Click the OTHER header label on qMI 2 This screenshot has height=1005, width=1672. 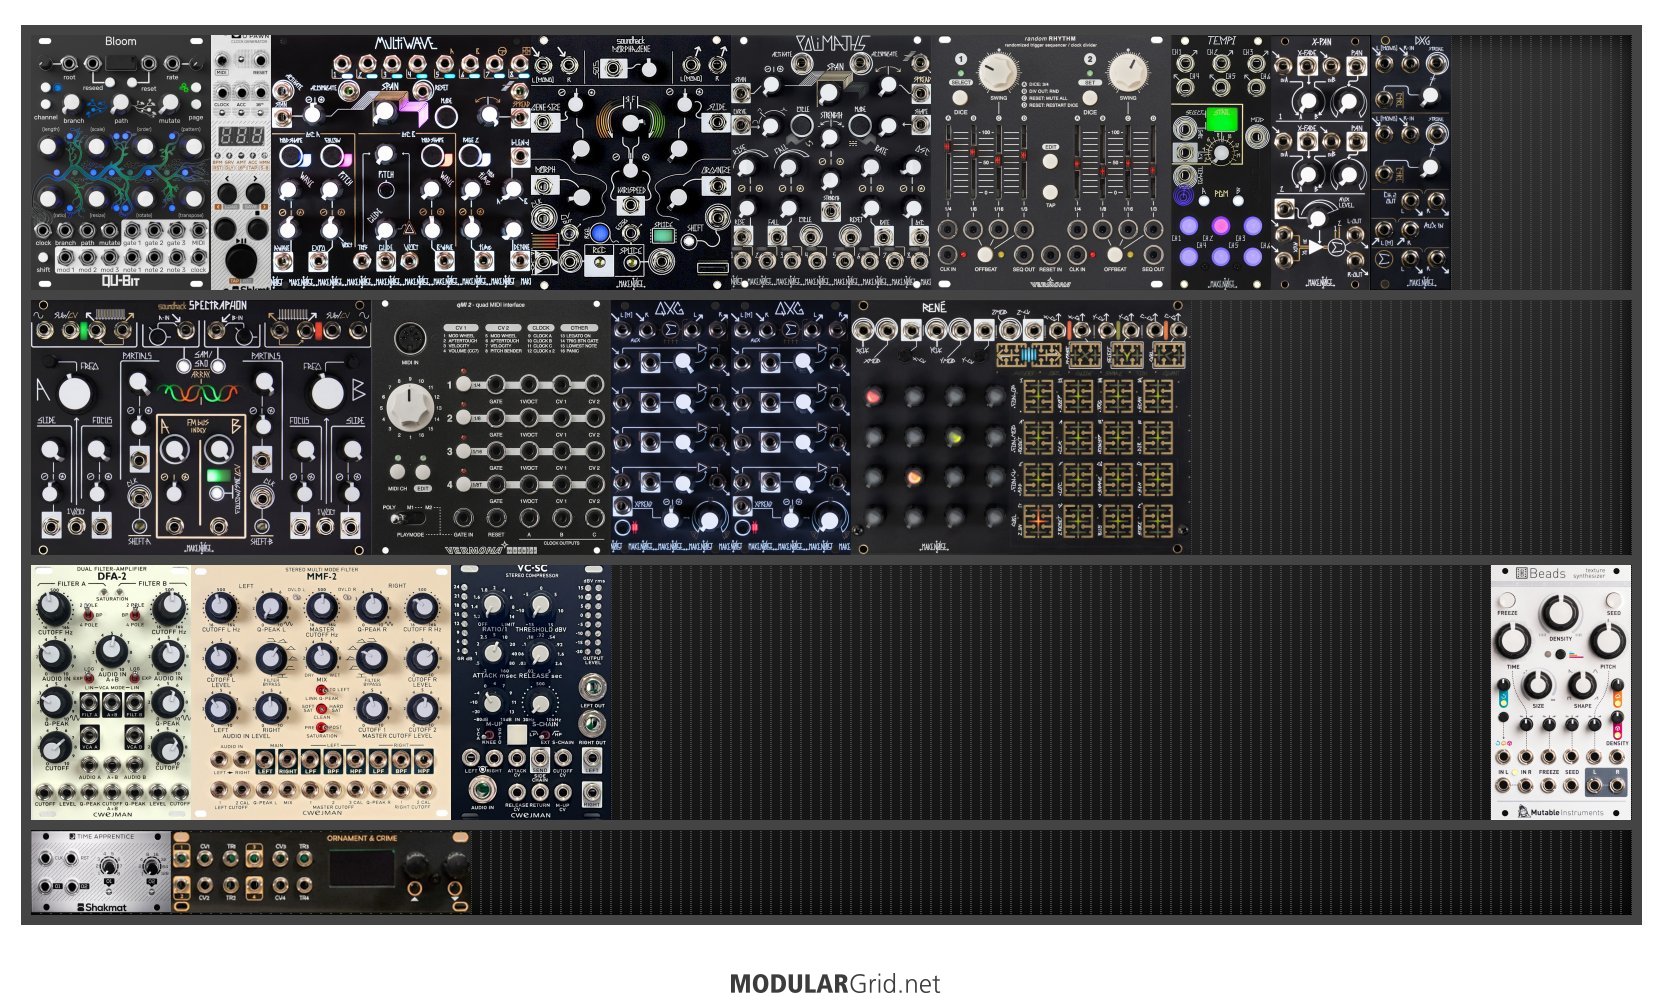pyautogui.click(x=580, y=327)
